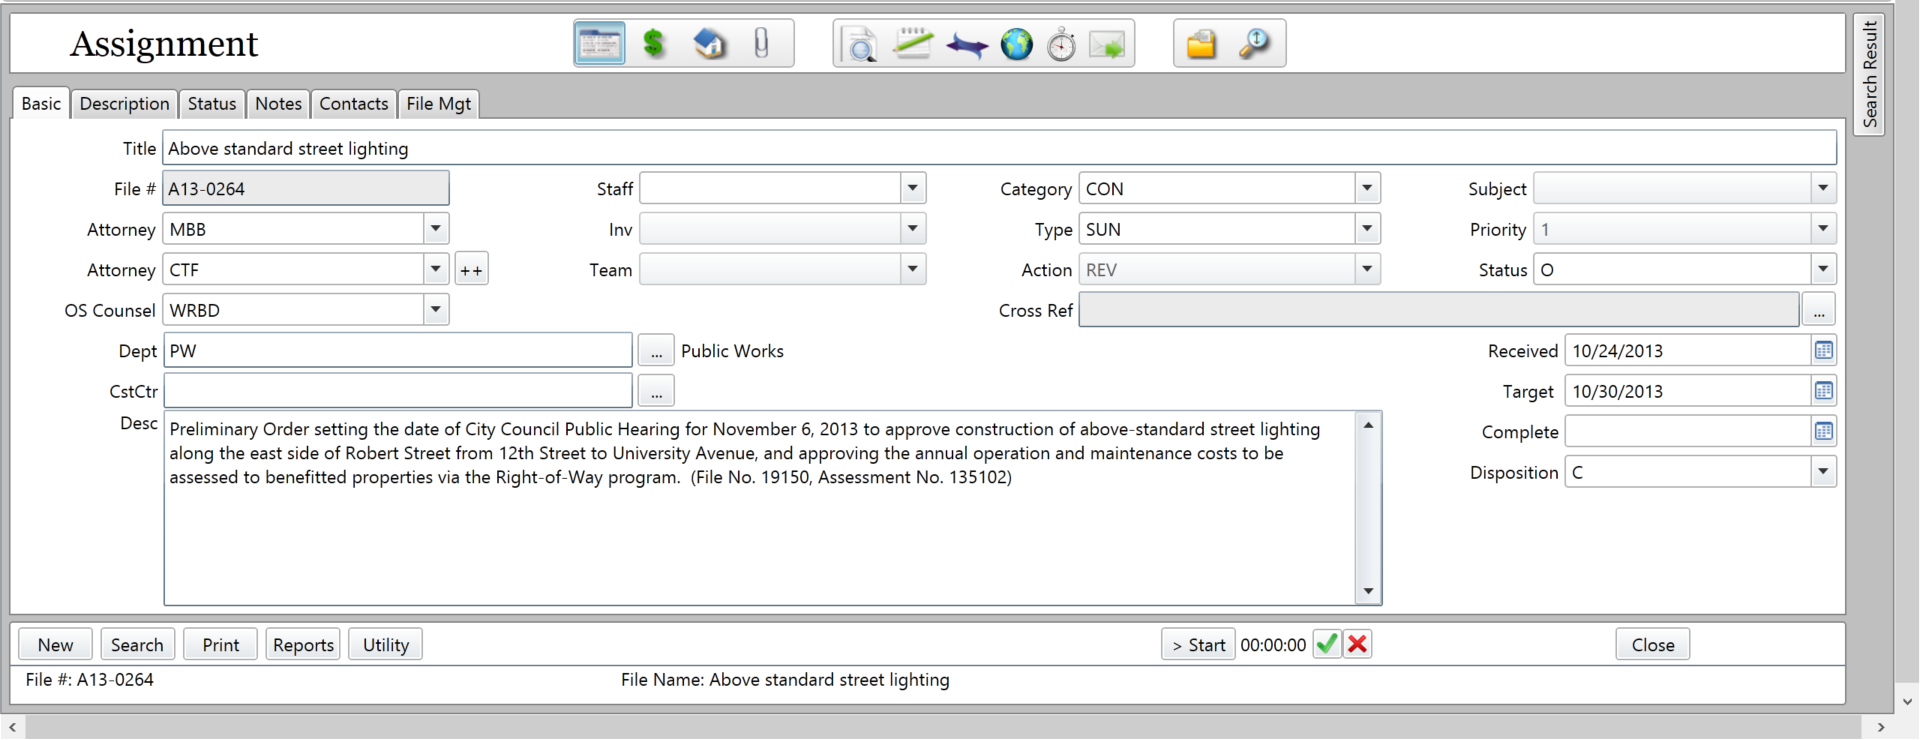Click into the Title field
The width and height of the screenshot is (1920, 740).
pyautogui.click(x=999, y=148)
